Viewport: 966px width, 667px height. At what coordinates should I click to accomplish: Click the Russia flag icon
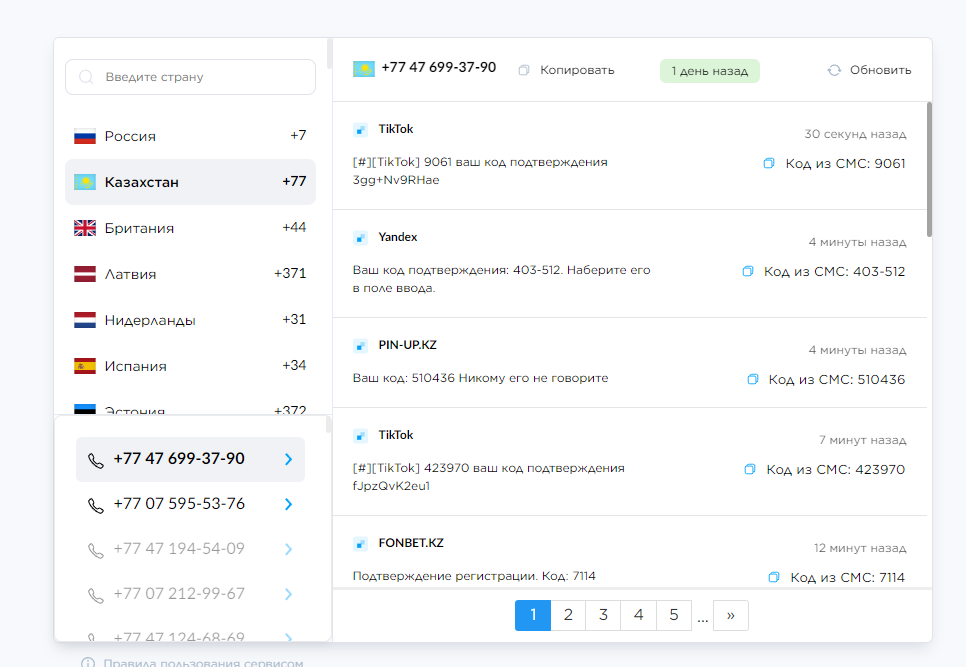point(85,136)
